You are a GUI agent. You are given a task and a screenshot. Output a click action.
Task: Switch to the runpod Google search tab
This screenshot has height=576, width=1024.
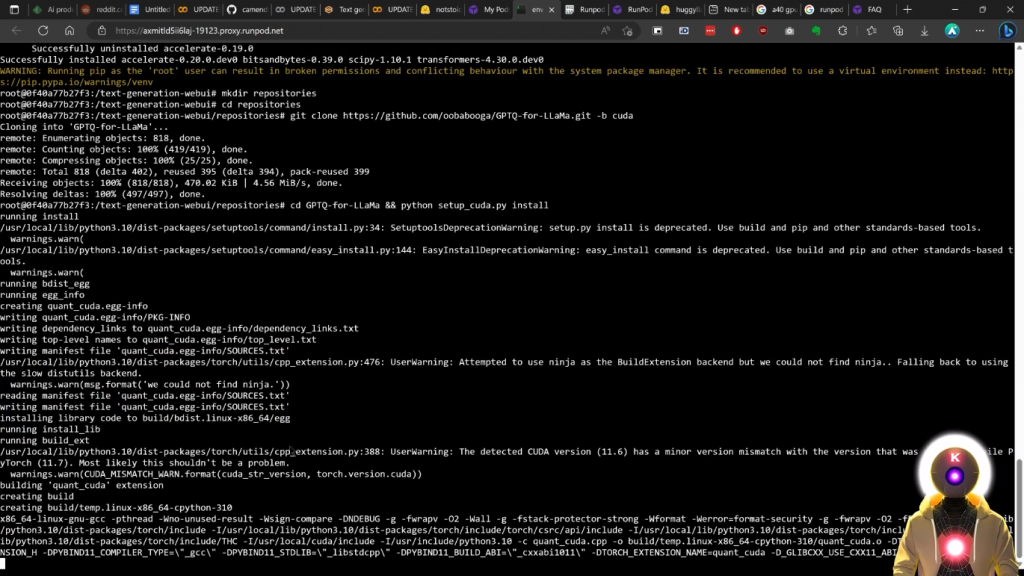tap(825, 10)
